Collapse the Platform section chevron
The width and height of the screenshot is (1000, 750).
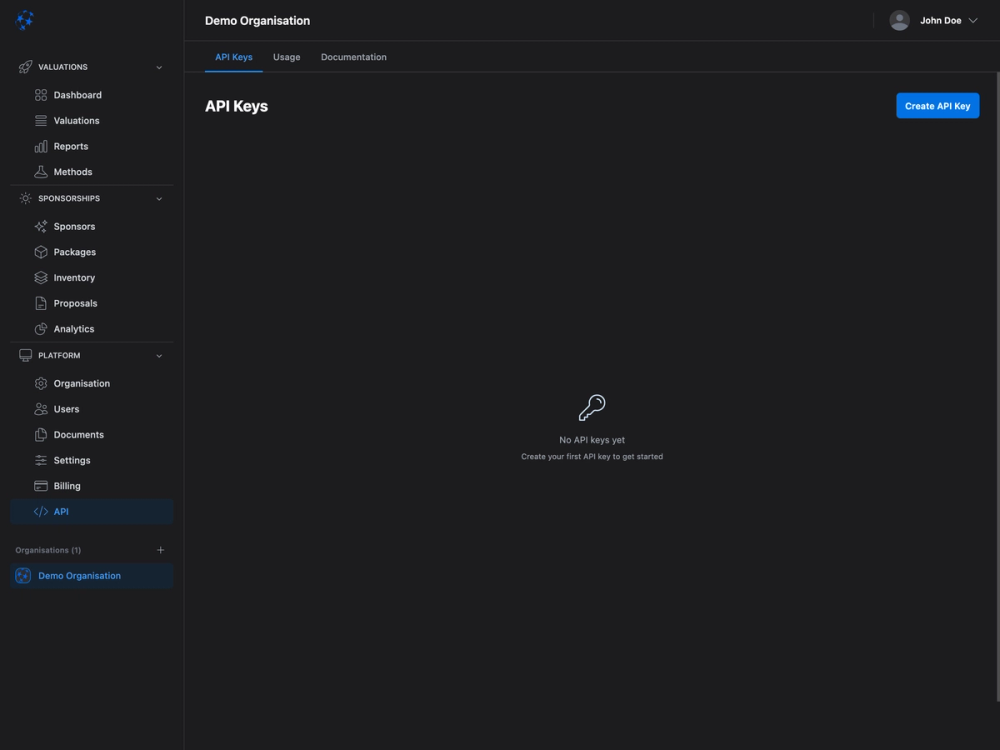click(158, 355)
